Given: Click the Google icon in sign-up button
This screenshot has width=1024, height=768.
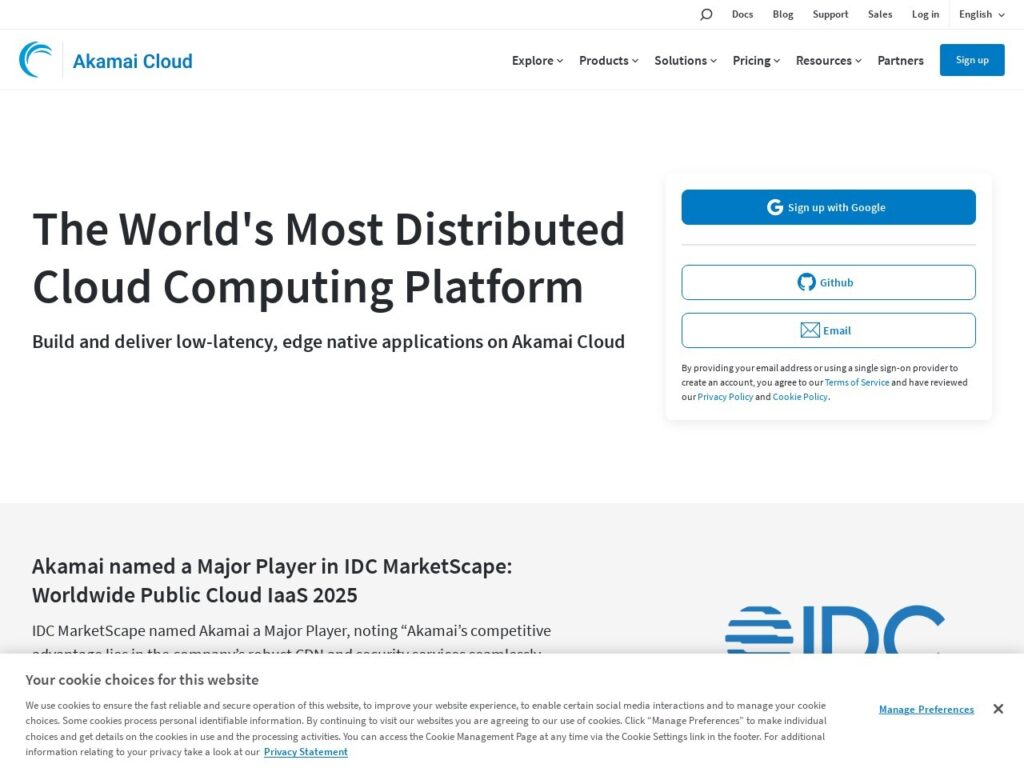Looking at the screenshot, I should (775, 207).
